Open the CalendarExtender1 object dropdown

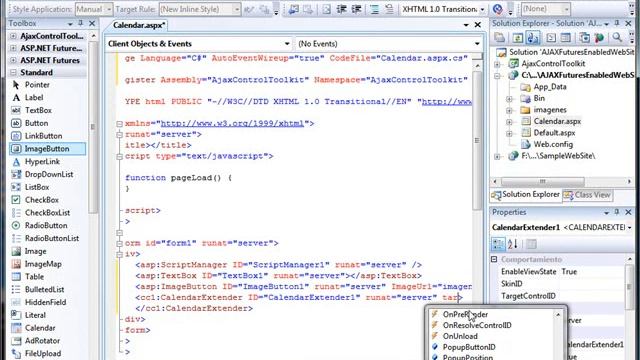tap(630, 227)
